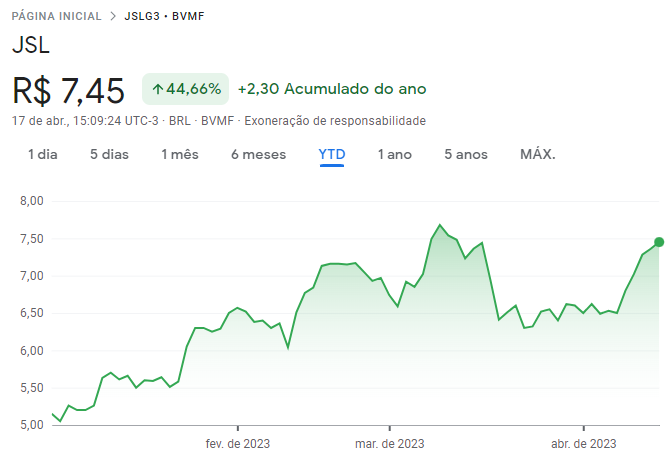Image resolution: width=670 pixels, height=456 pixels.
Task: Click the JSLG3 • BVMF breadcrumb
Action: (165, 16)
